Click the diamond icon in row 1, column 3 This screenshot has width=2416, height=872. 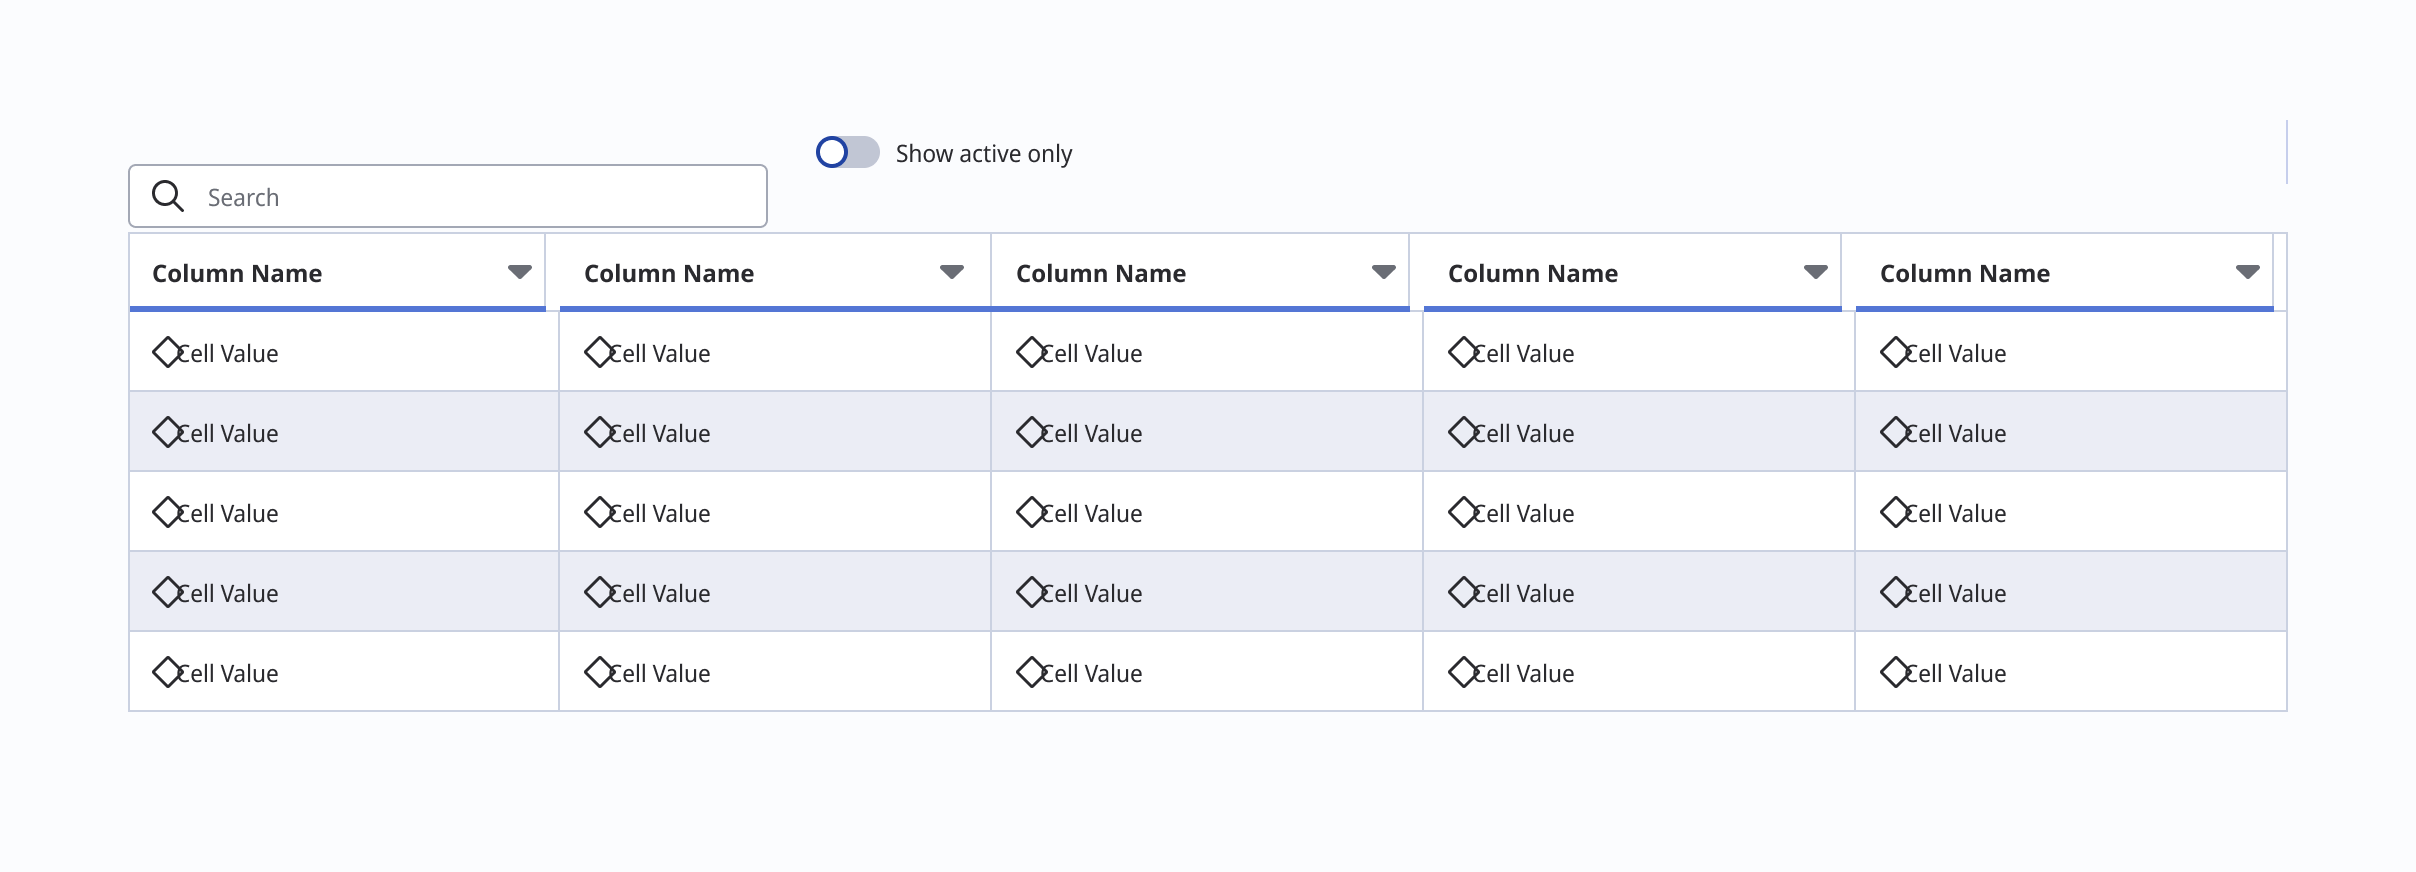point(1032,352)
